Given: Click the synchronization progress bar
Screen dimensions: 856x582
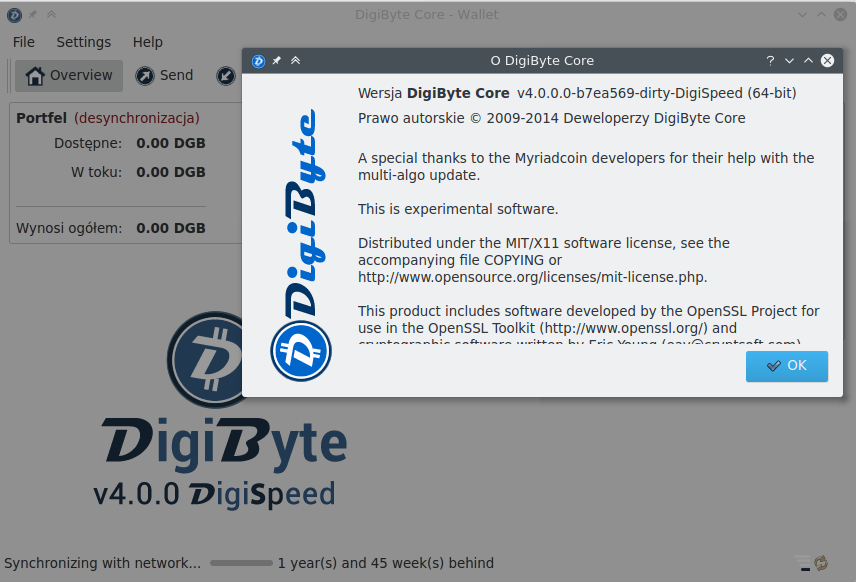Looking at the screenshot, I should [x=241, y=563].
